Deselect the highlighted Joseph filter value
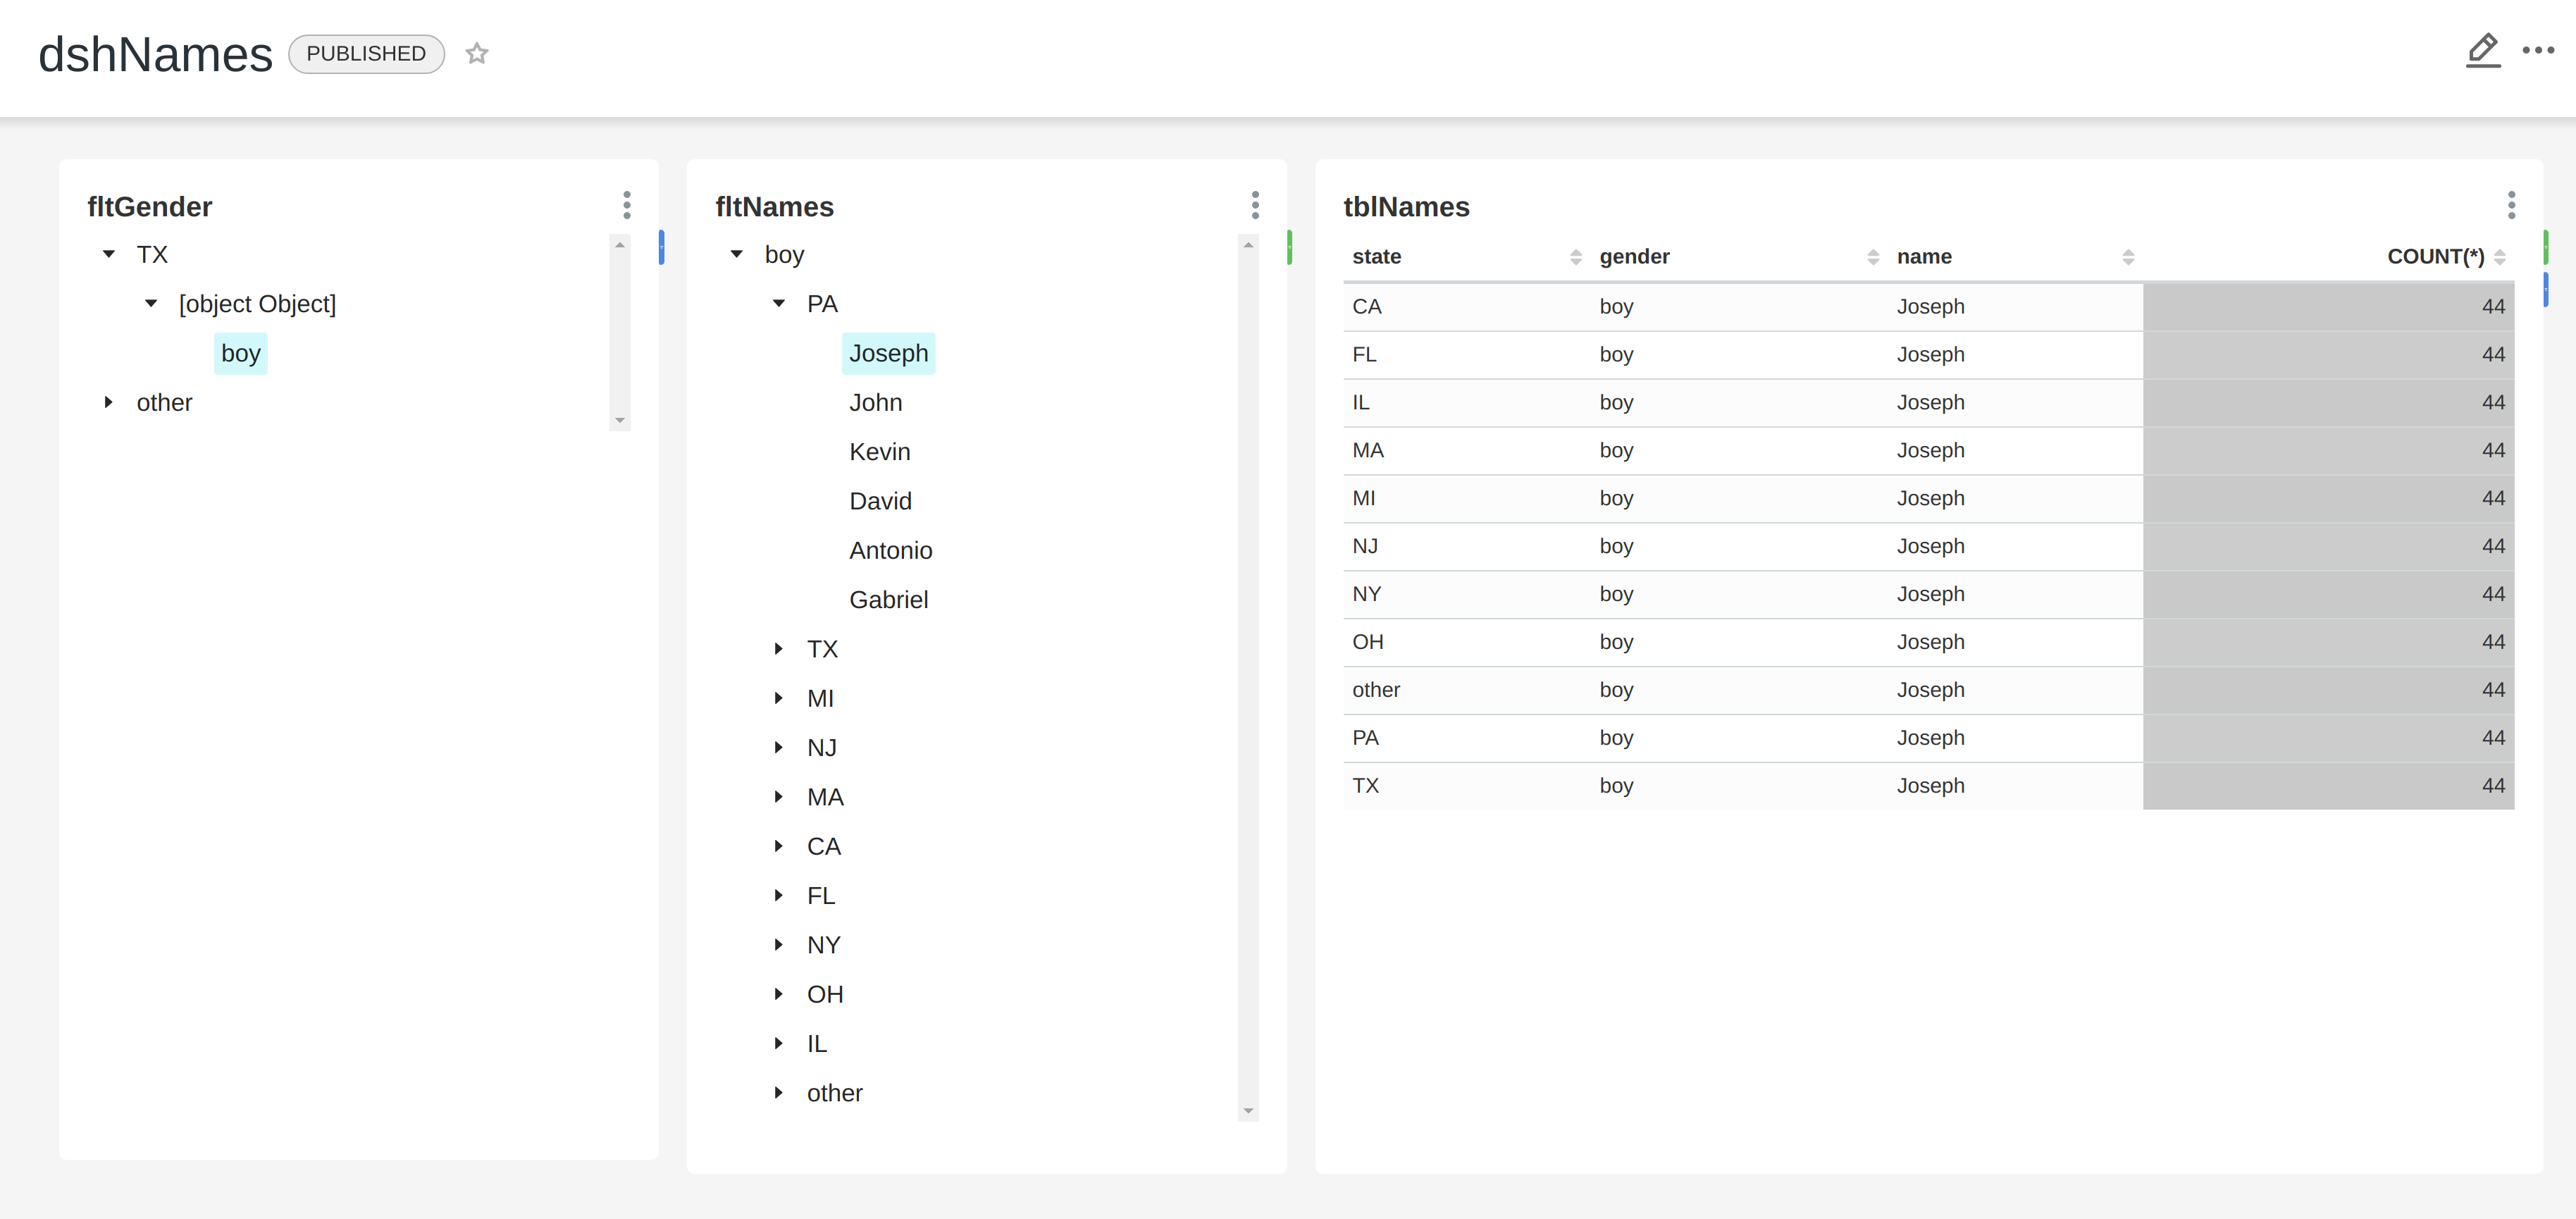The width and height of the screenshot is (2576, 1219). [888, 353]
